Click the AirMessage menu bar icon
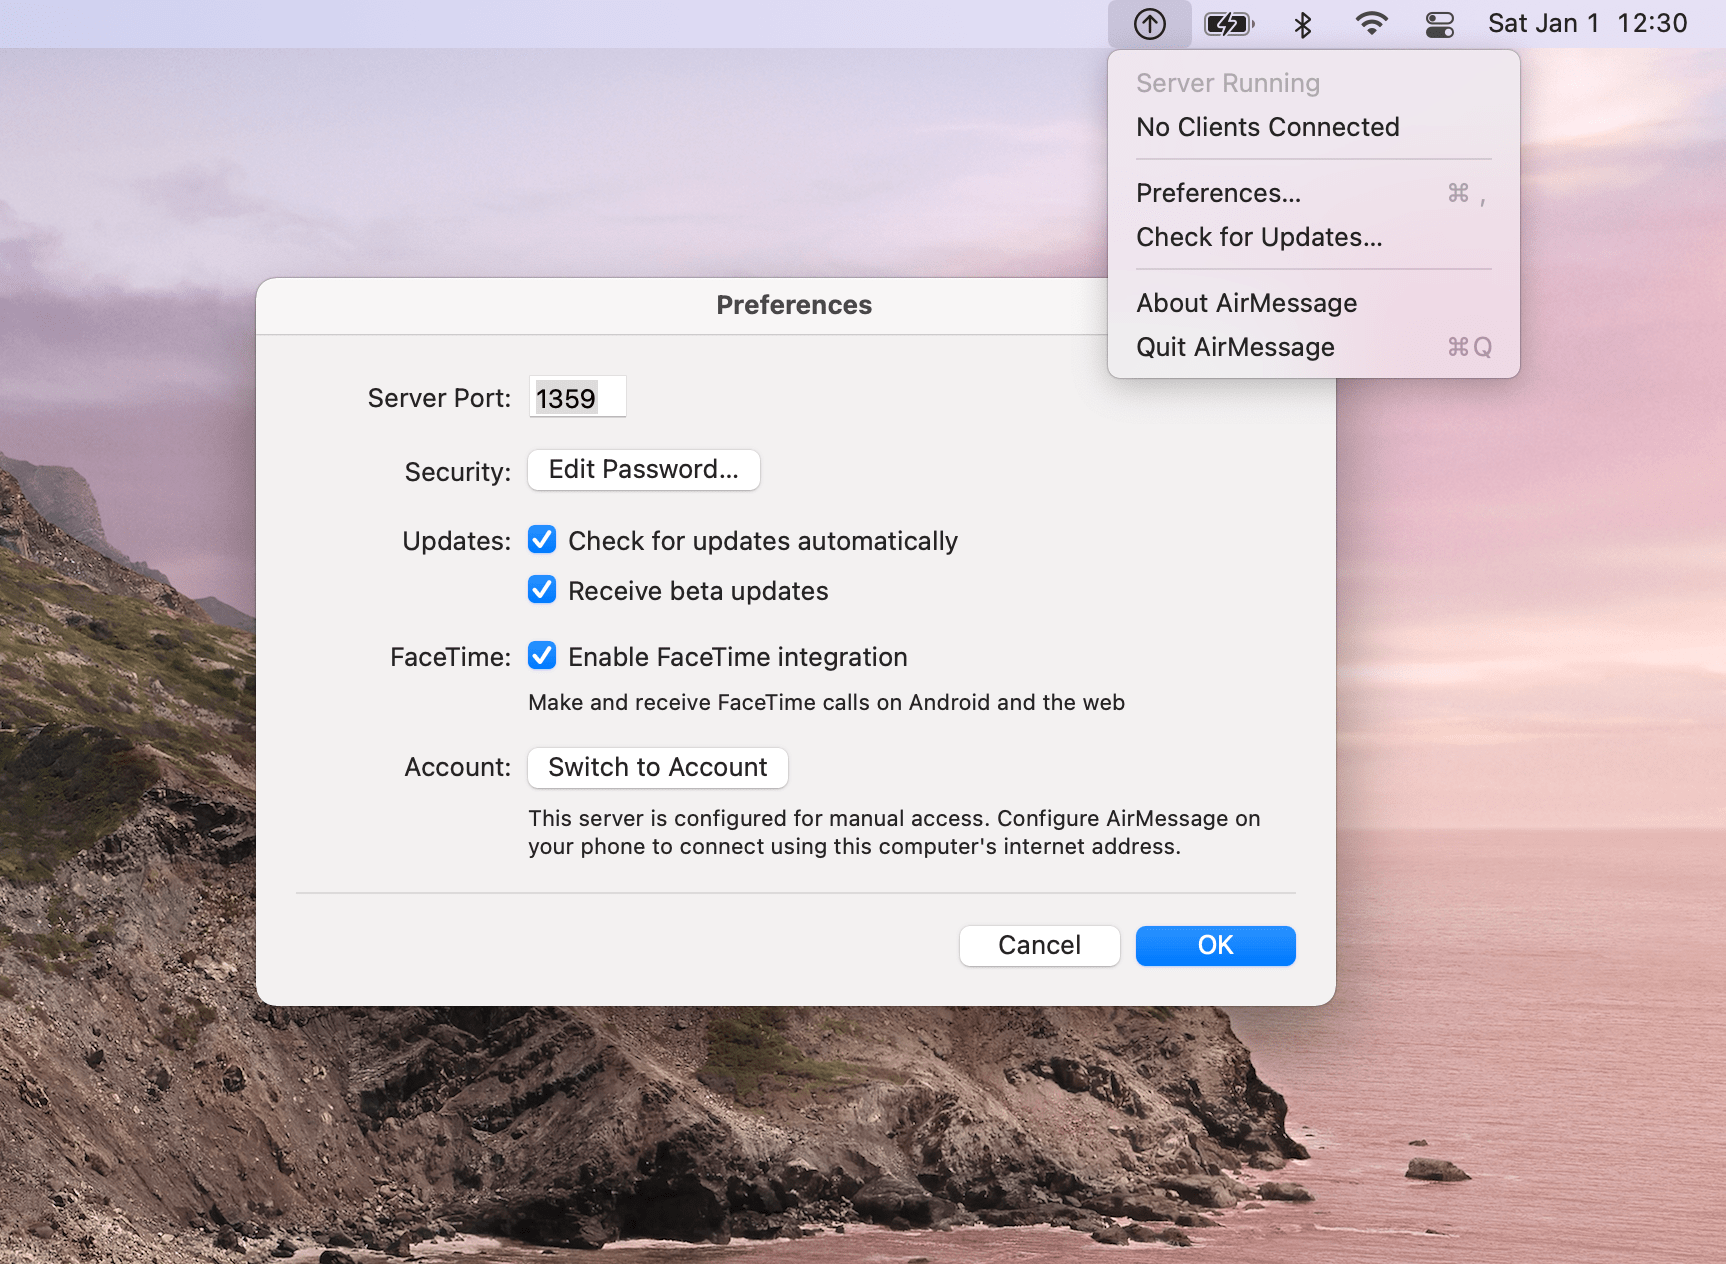This screenshot has width=1726, height=1264. point(1150,24)
